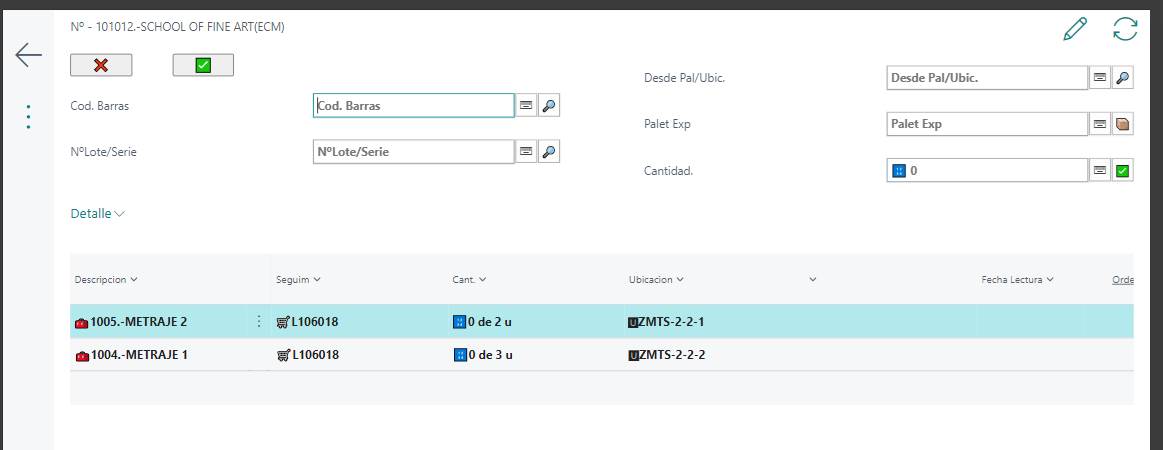The height and width of the screenshot is (450, 1163).
Task: Go back with the left arrow
Action: point(29,55)
